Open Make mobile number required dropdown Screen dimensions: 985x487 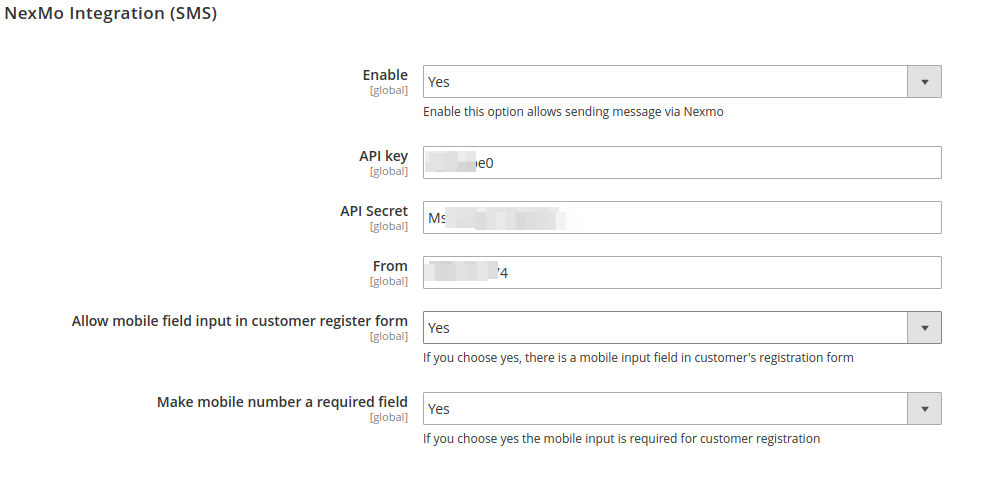(682, 408)
